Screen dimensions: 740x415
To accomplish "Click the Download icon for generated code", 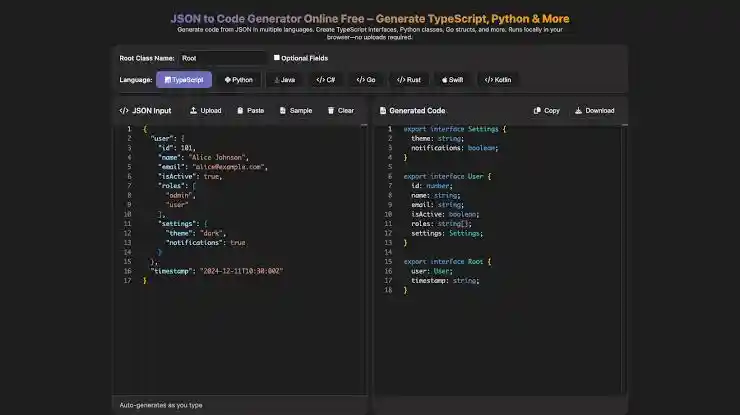I will pos(578,110).
